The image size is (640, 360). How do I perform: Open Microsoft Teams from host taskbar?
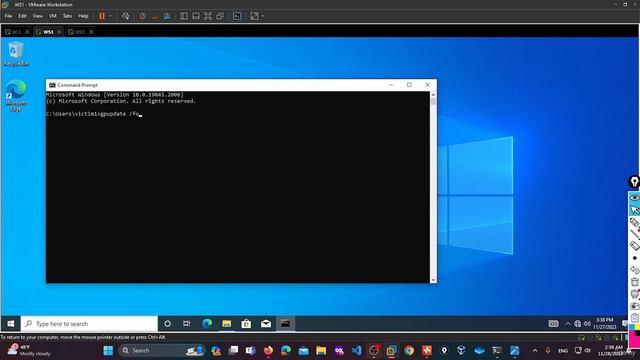click(251, 351)
